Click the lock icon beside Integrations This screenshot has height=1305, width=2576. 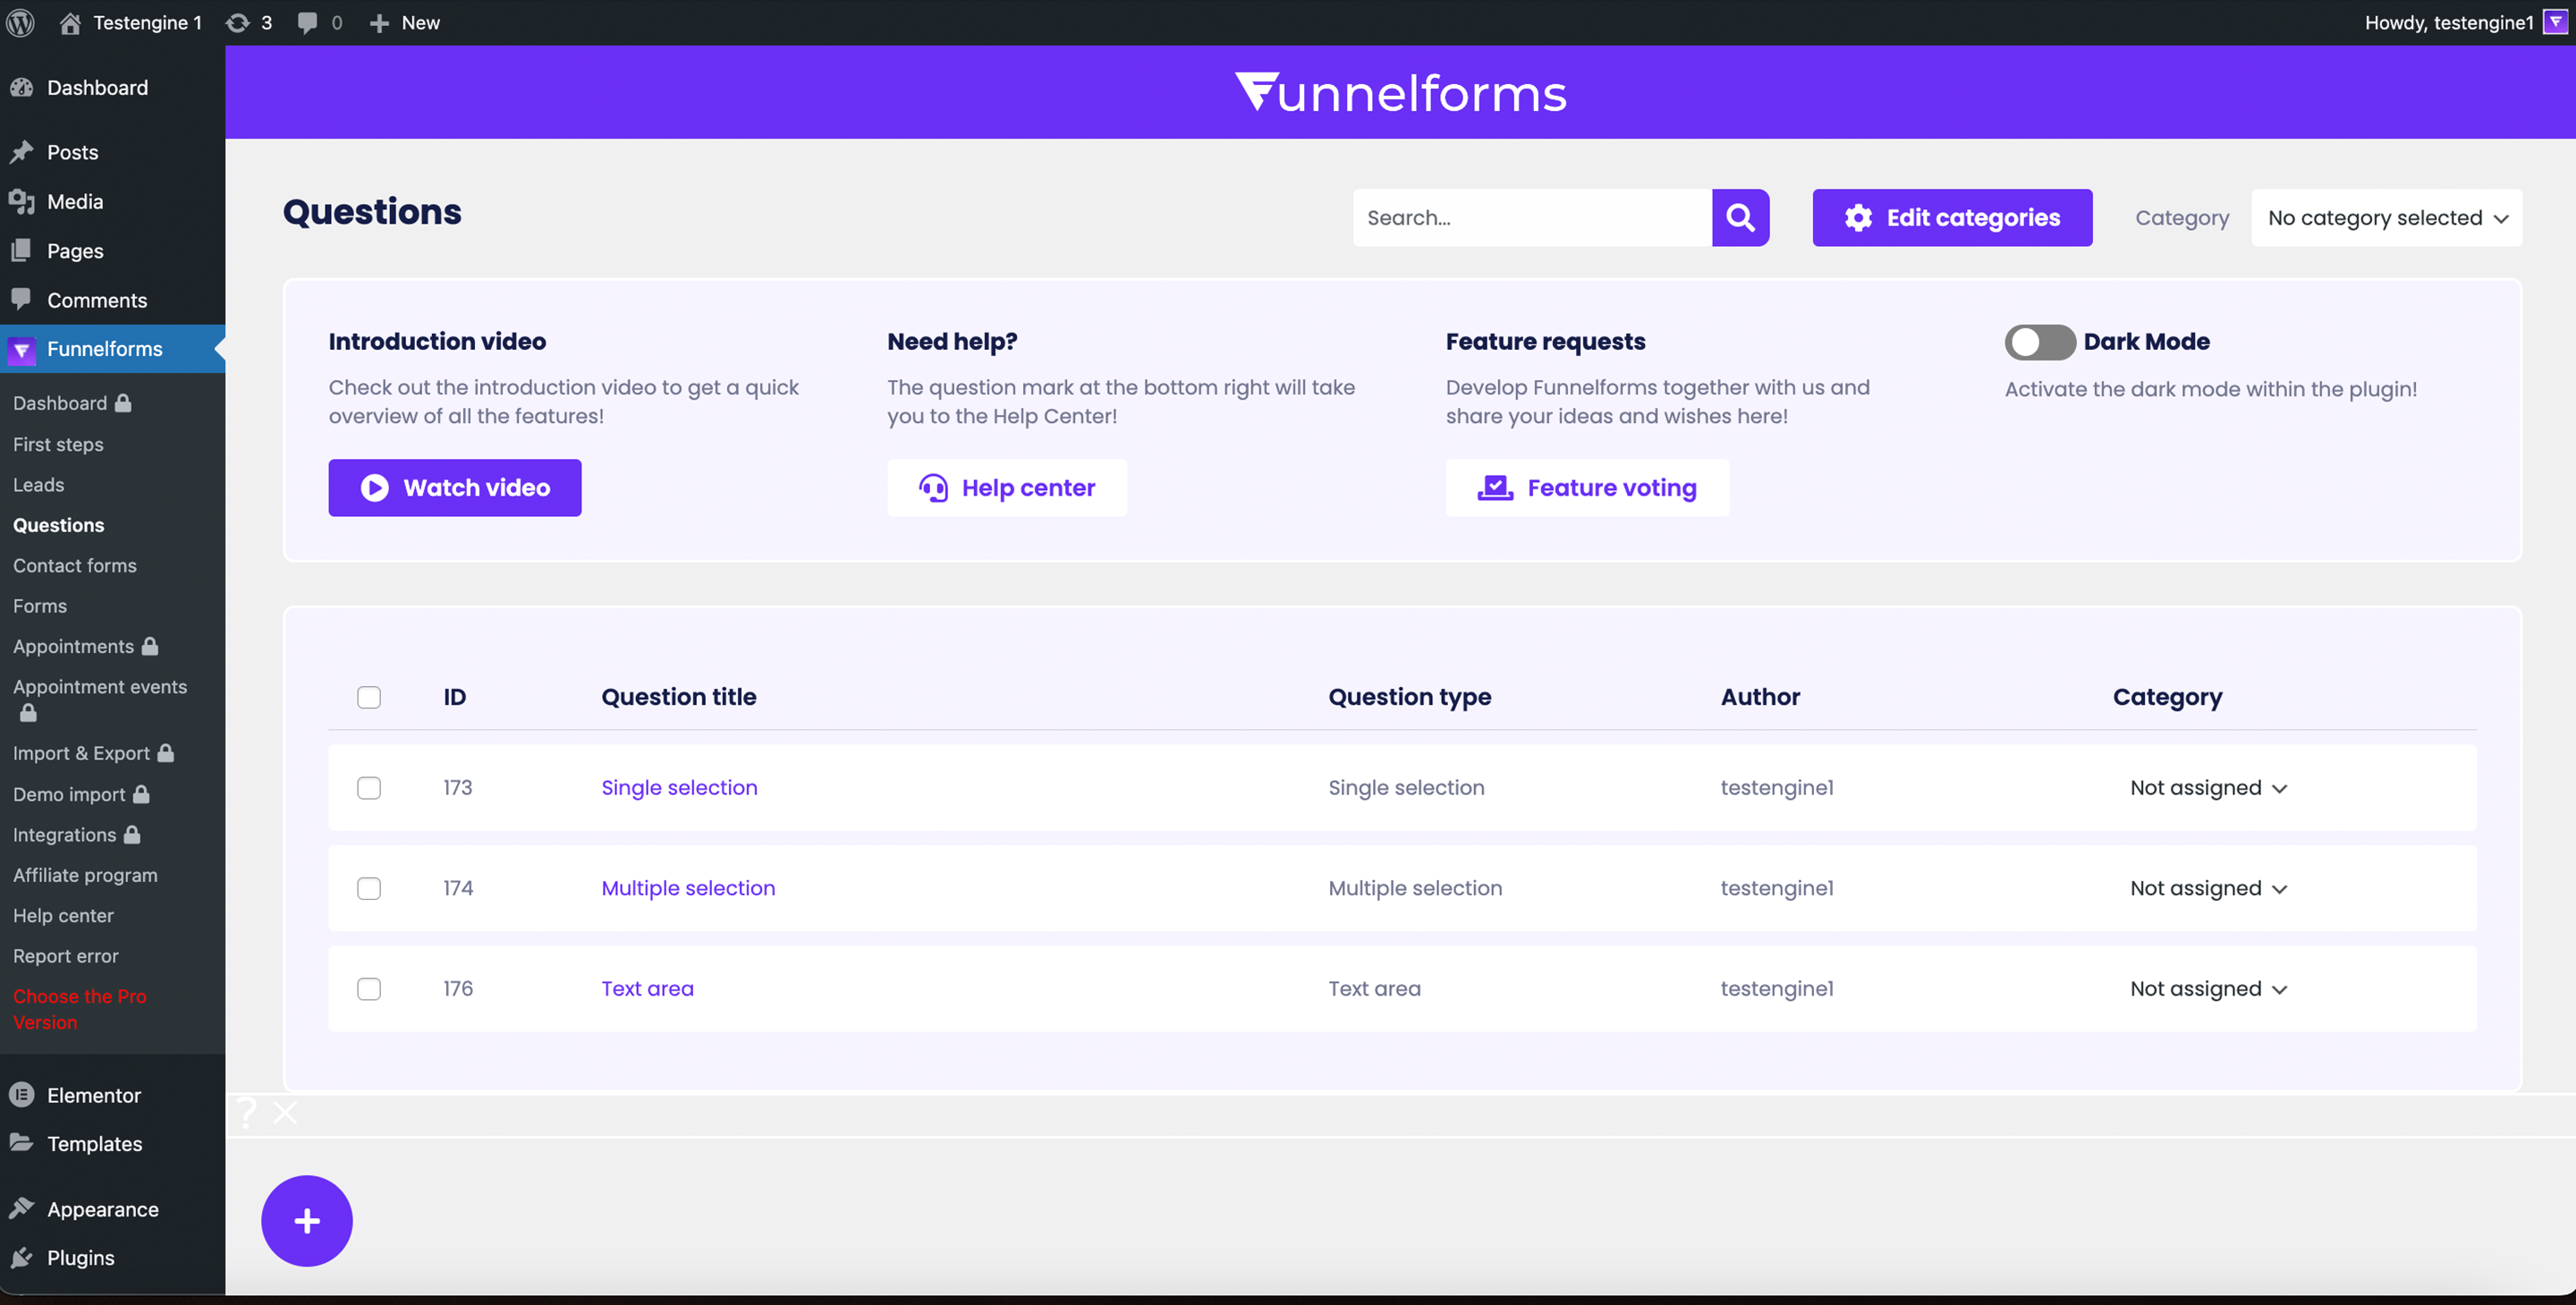pos(132,834)
